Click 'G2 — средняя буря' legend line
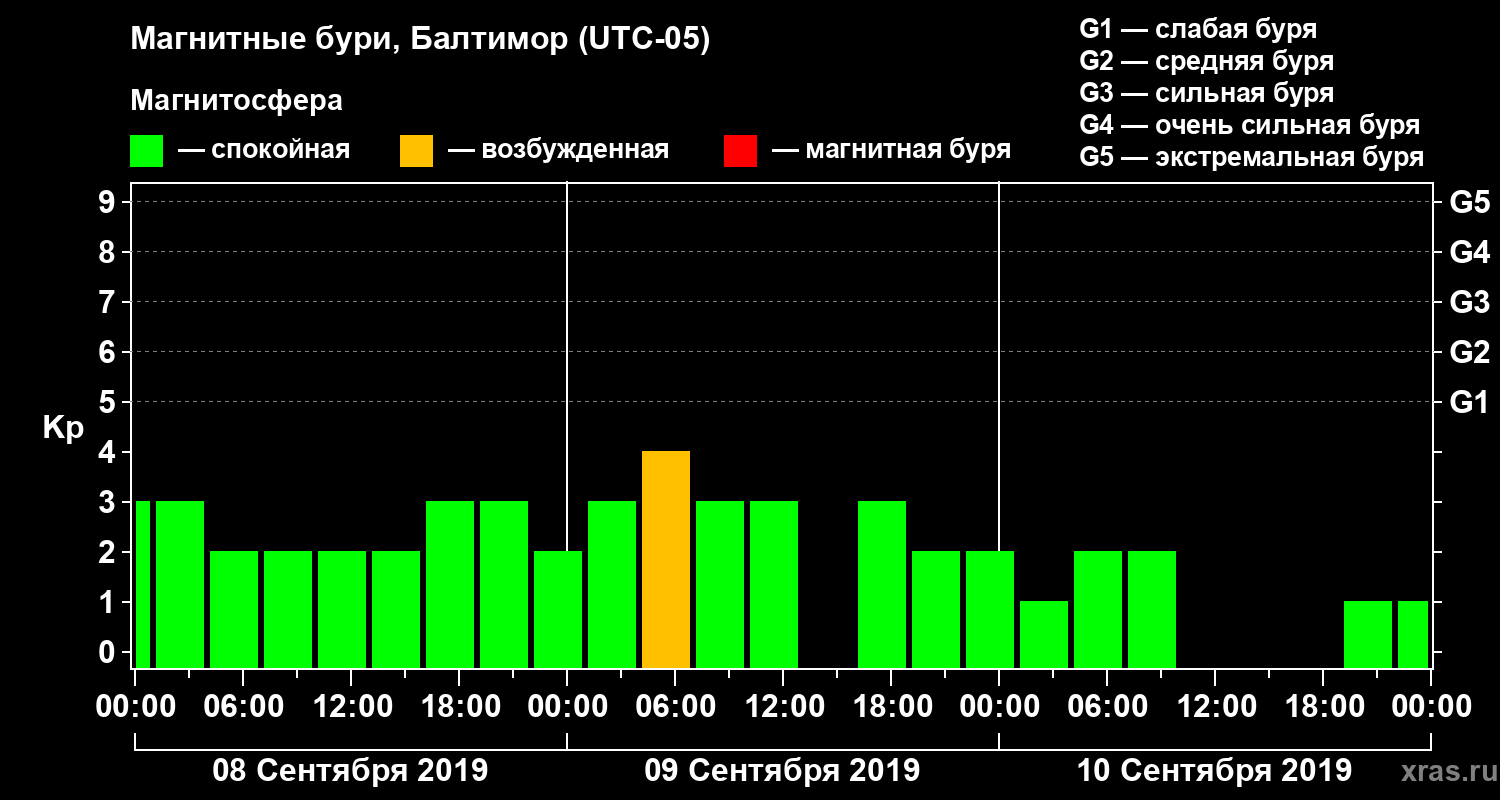 click(1206, 61)
